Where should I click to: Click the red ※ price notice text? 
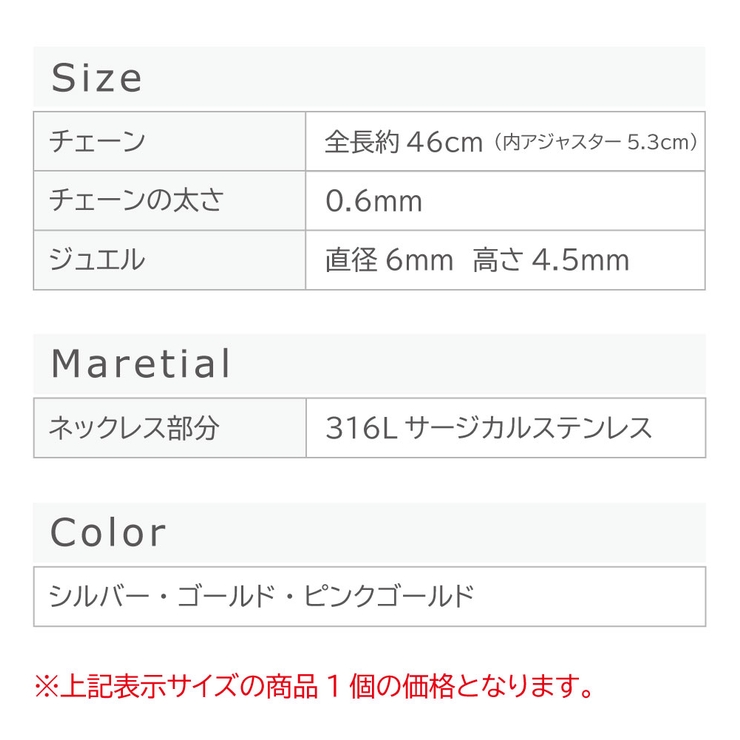point(315,686)
